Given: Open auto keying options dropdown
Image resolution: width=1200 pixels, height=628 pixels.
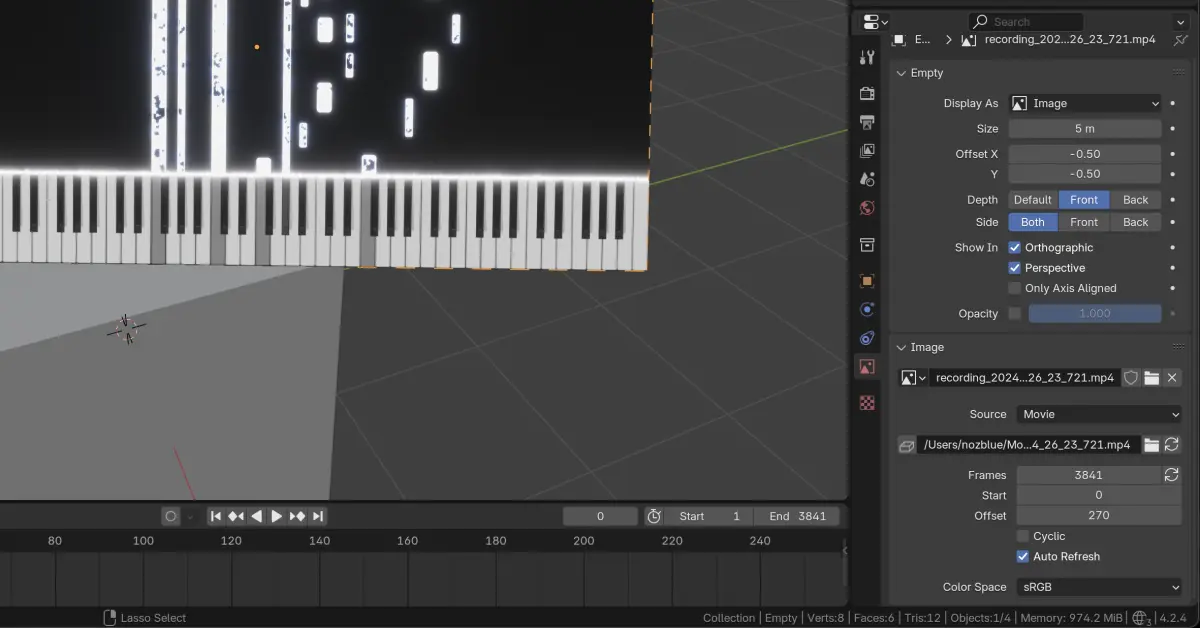Looking at the screenshot, I should click(190, 516).
